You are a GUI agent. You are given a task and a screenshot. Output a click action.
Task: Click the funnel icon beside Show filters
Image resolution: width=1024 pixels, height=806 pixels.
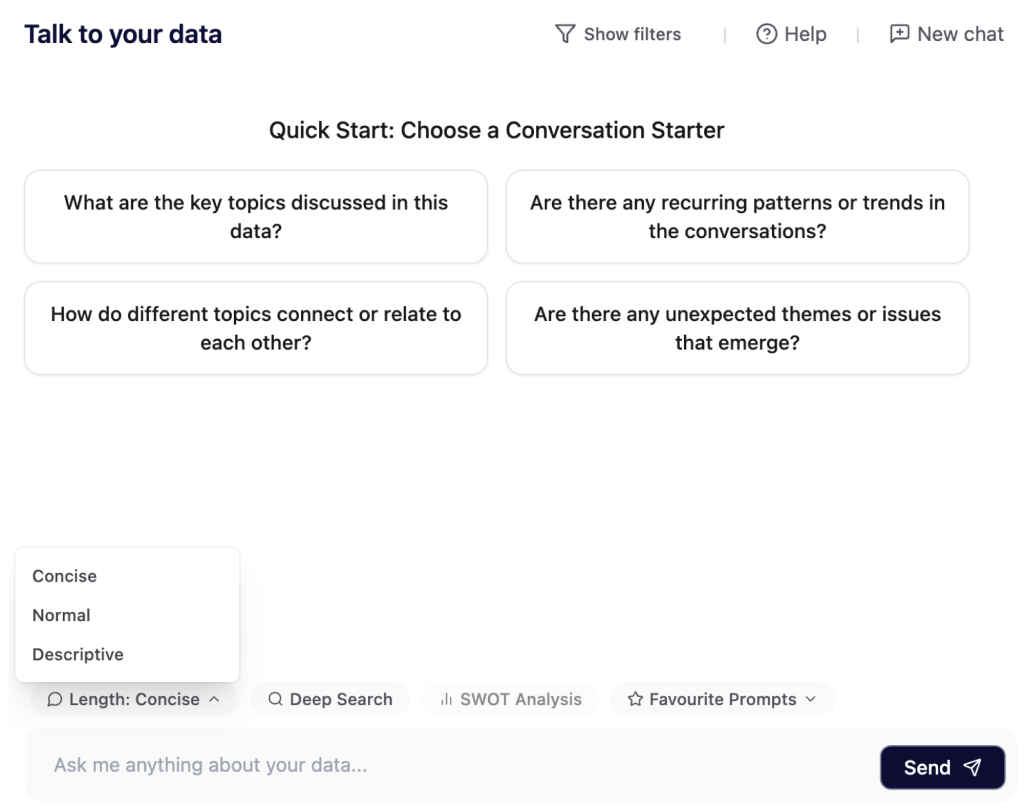(x=564, y=34)
